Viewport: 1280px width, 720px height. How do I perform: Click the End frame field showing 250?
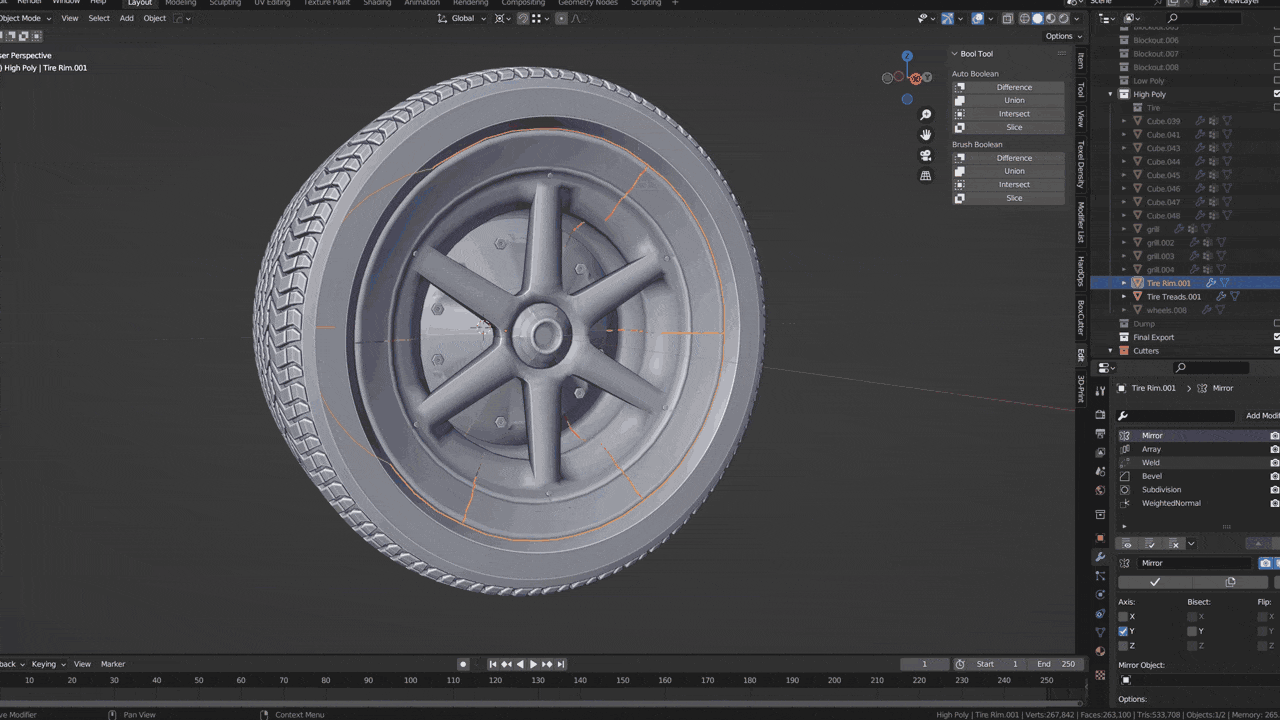click(x=1056, y=663)
